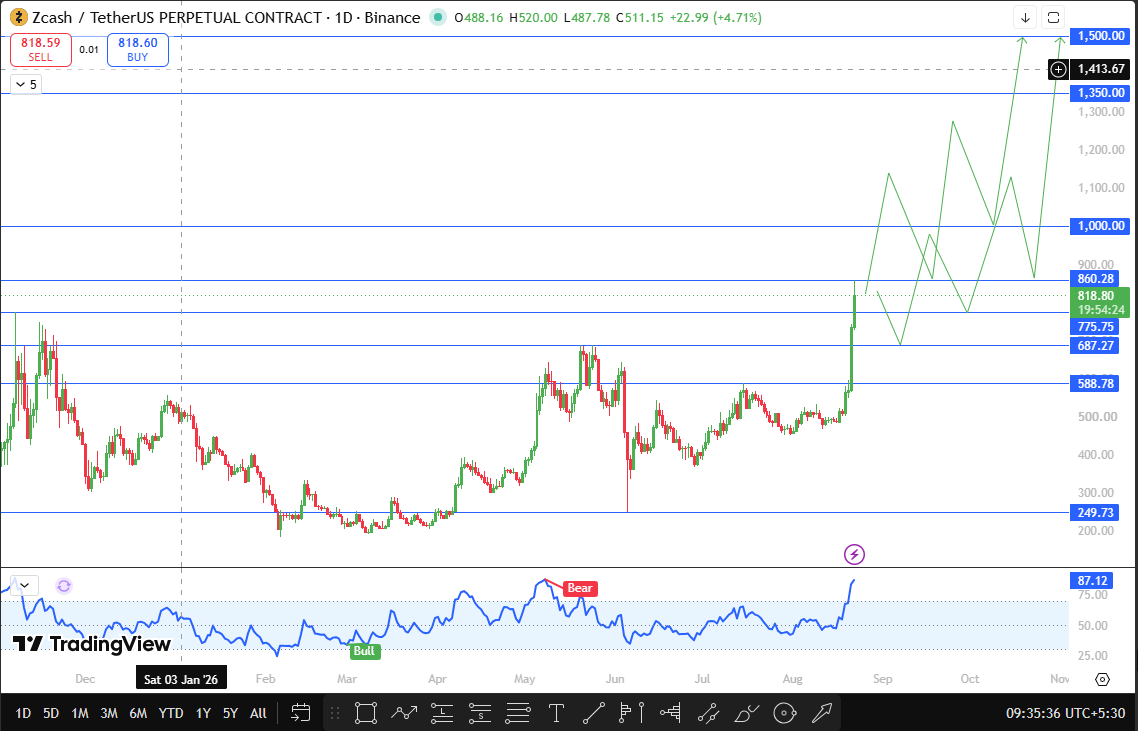Click the green 818.80 current price label
This screenshot has height=731, width=1138.
coord(1100,302)
